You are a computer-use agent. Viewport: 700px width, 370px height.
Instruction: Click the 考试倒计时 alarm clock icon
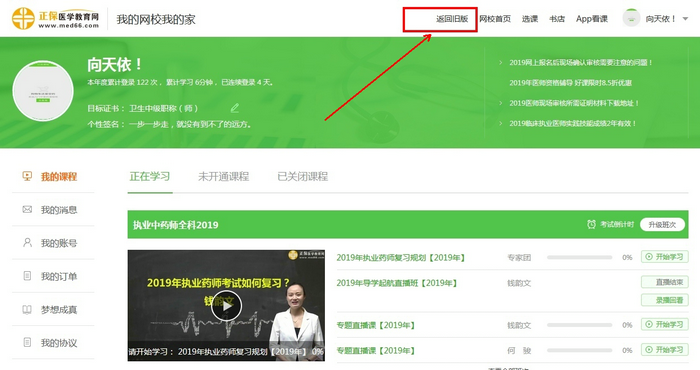coord(591,224)
